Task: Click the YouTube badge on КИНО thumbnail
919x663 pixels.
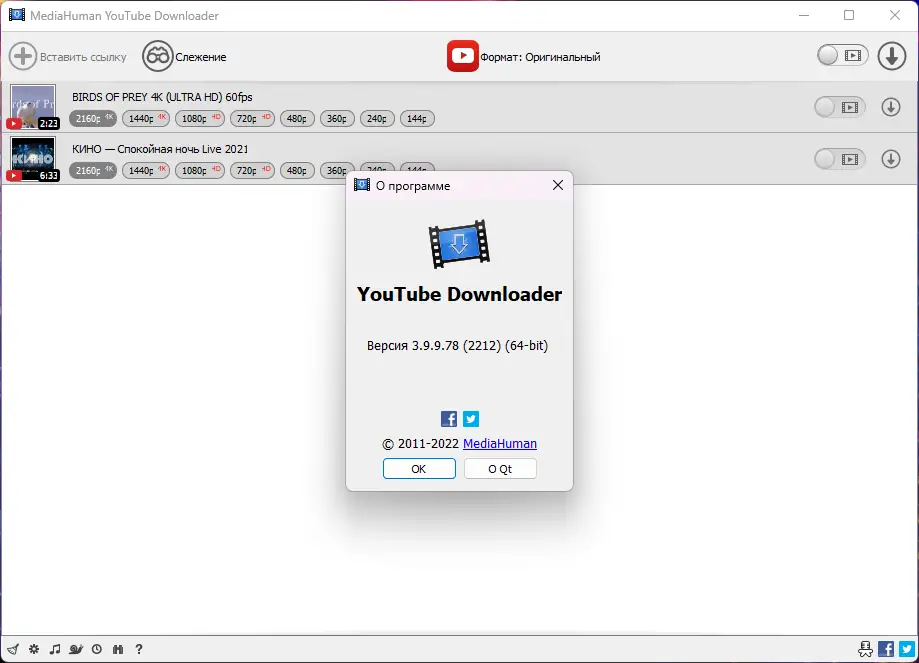Action: [14, 175]
